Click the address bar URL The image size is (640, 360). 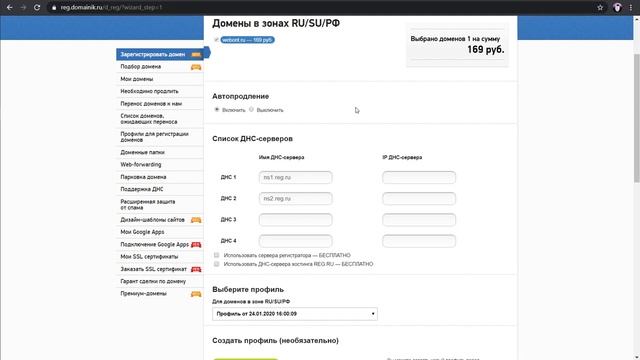tap(111, 7)
